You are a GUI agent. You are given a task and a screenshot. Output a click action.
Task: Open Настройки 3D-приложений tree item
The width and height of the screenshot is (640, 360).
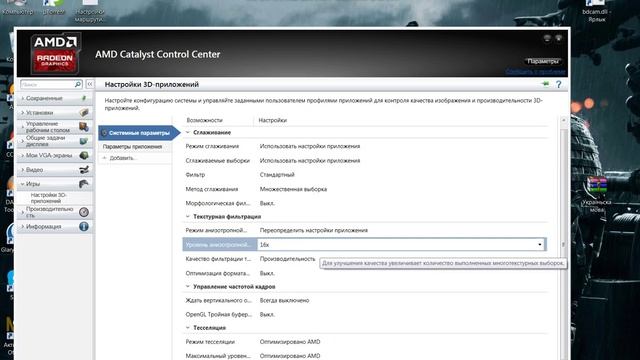[x=48, y=198]
